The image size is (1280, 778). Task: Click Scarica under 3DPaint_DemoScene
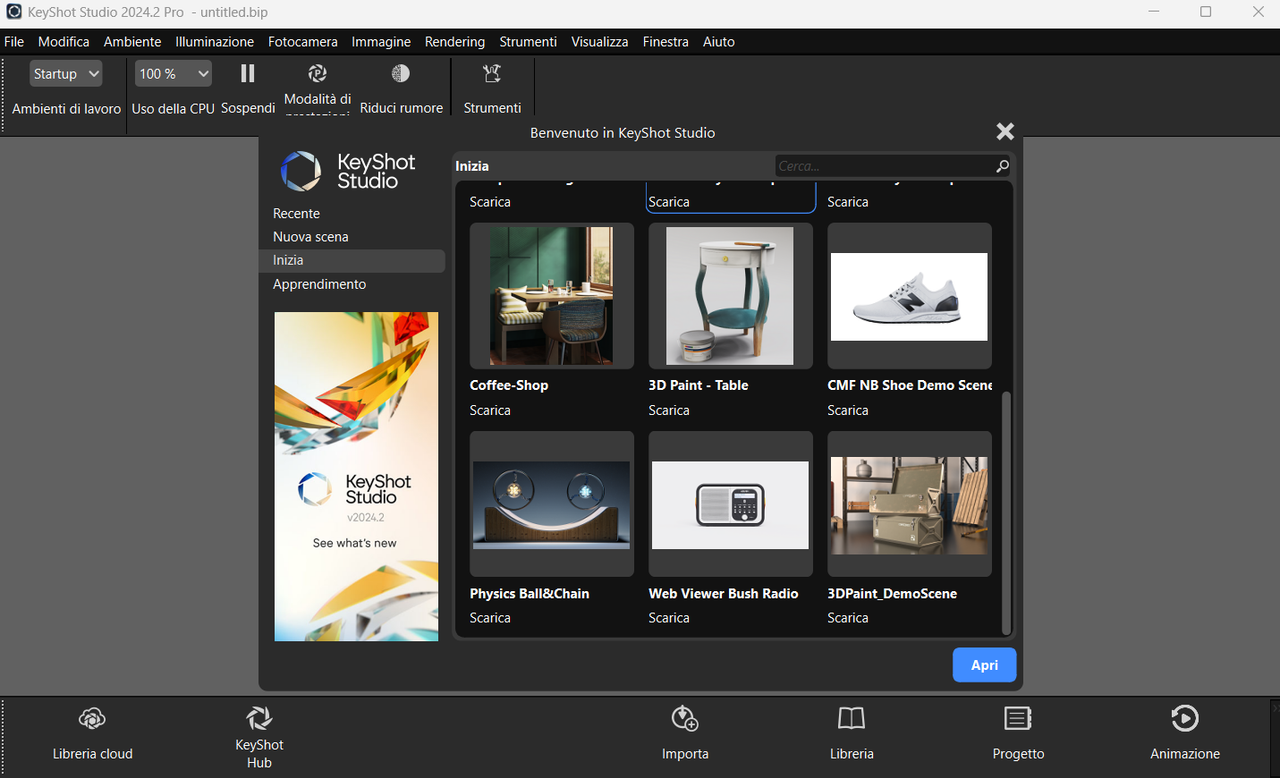[848, 618]
